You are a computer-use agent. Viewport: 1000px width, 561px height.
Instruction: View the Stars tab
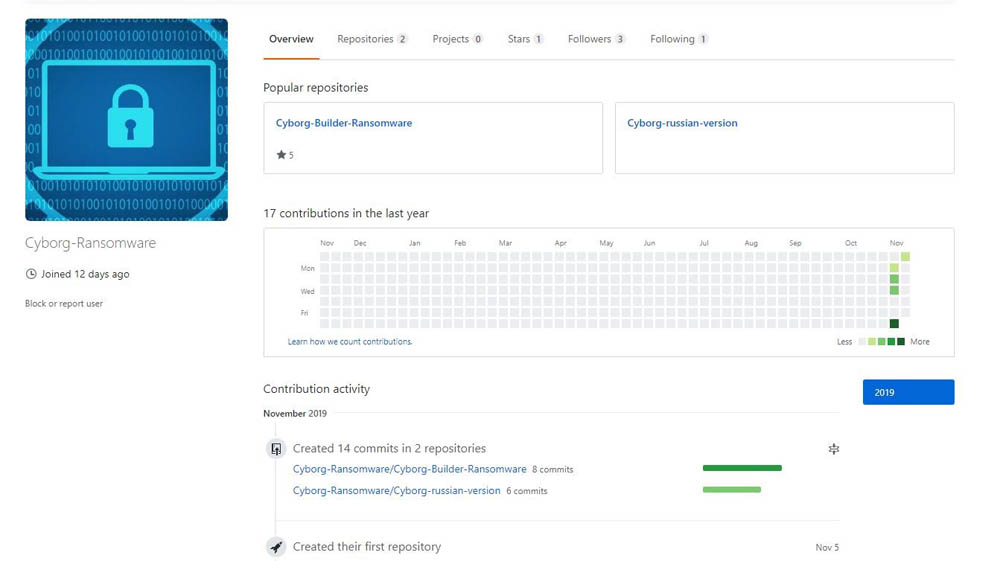tap(525, 39)
